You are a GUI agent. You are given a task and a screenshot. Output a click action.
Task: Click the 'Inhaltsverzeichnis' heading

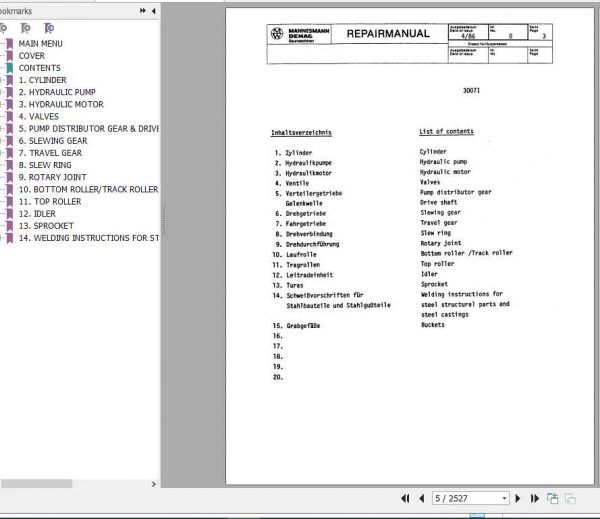[x=301, y=133]
